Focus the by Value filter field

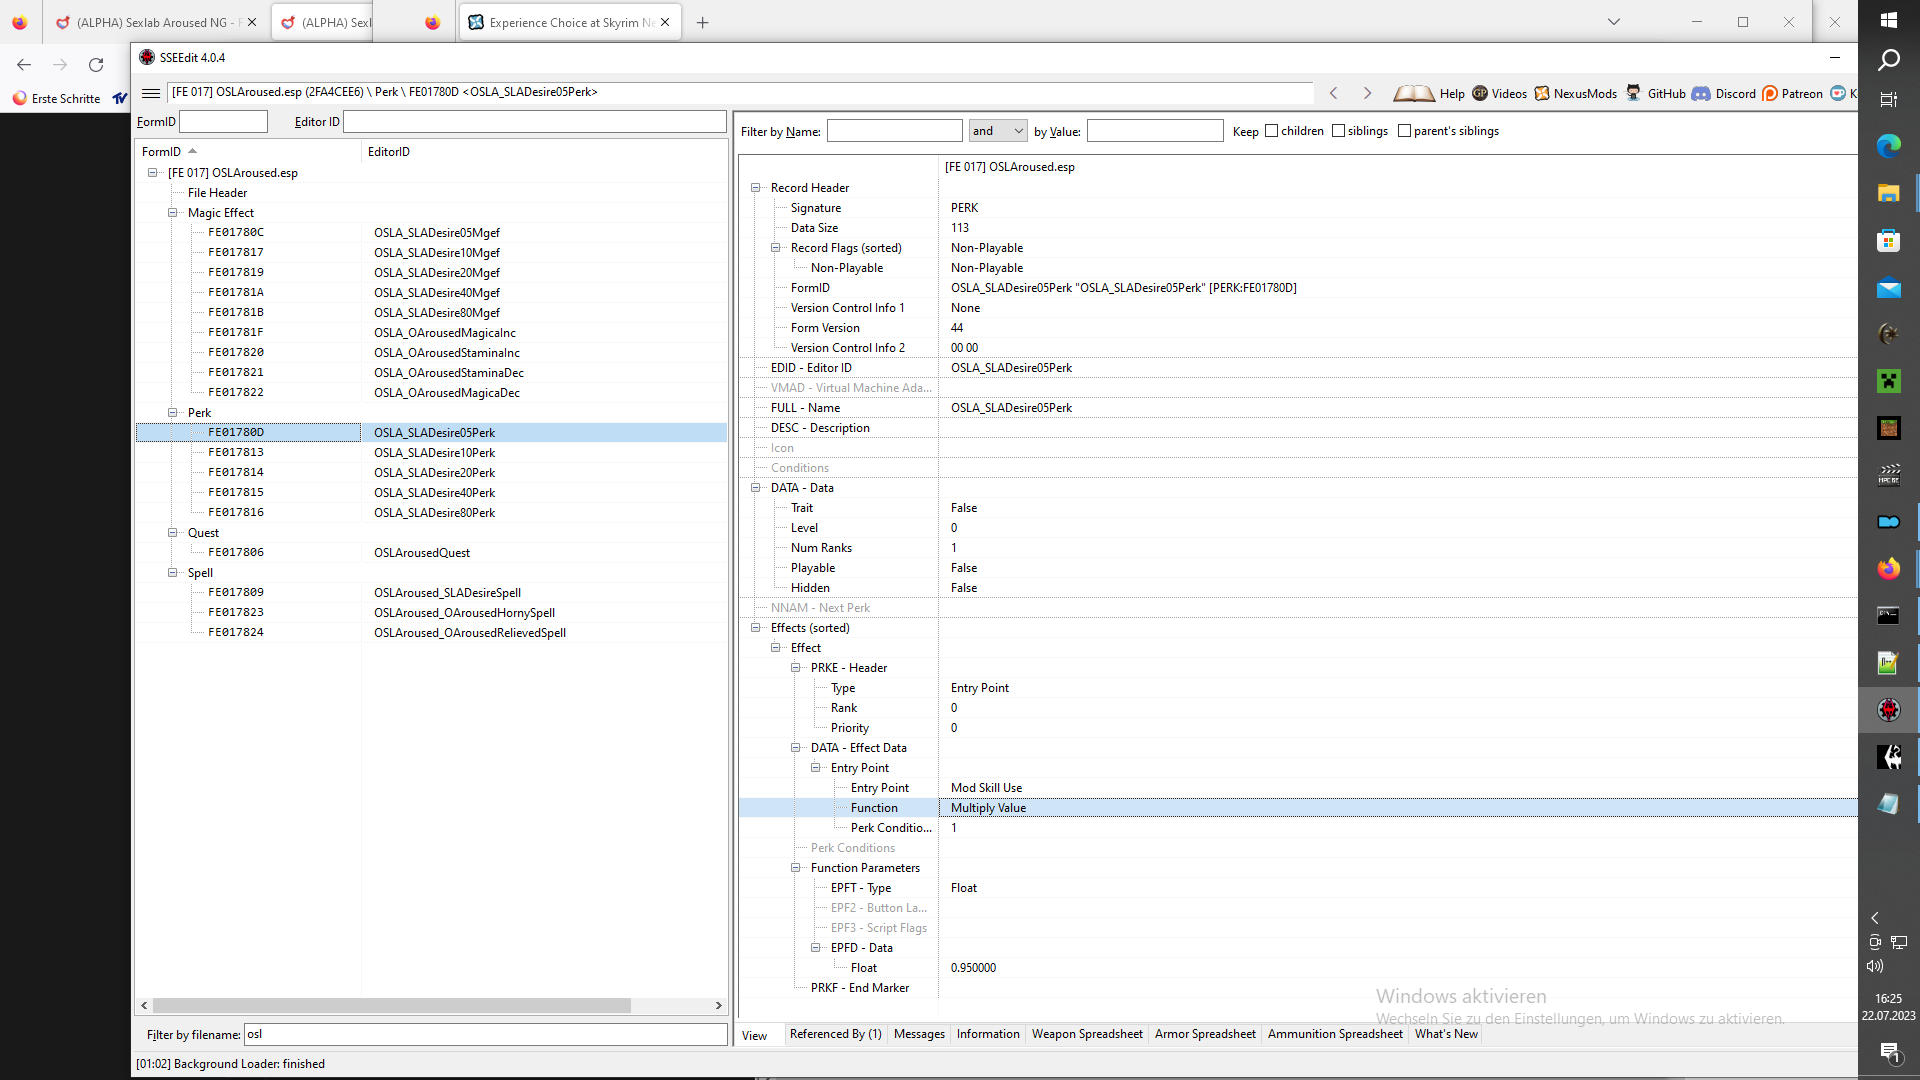pos(1155,131)
